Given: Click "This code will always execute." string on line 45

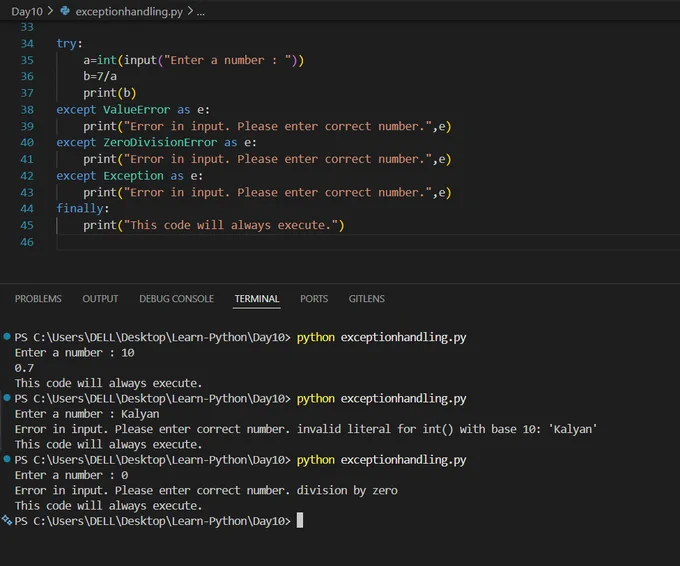Looking at the screenshot, I should [230, 226].
